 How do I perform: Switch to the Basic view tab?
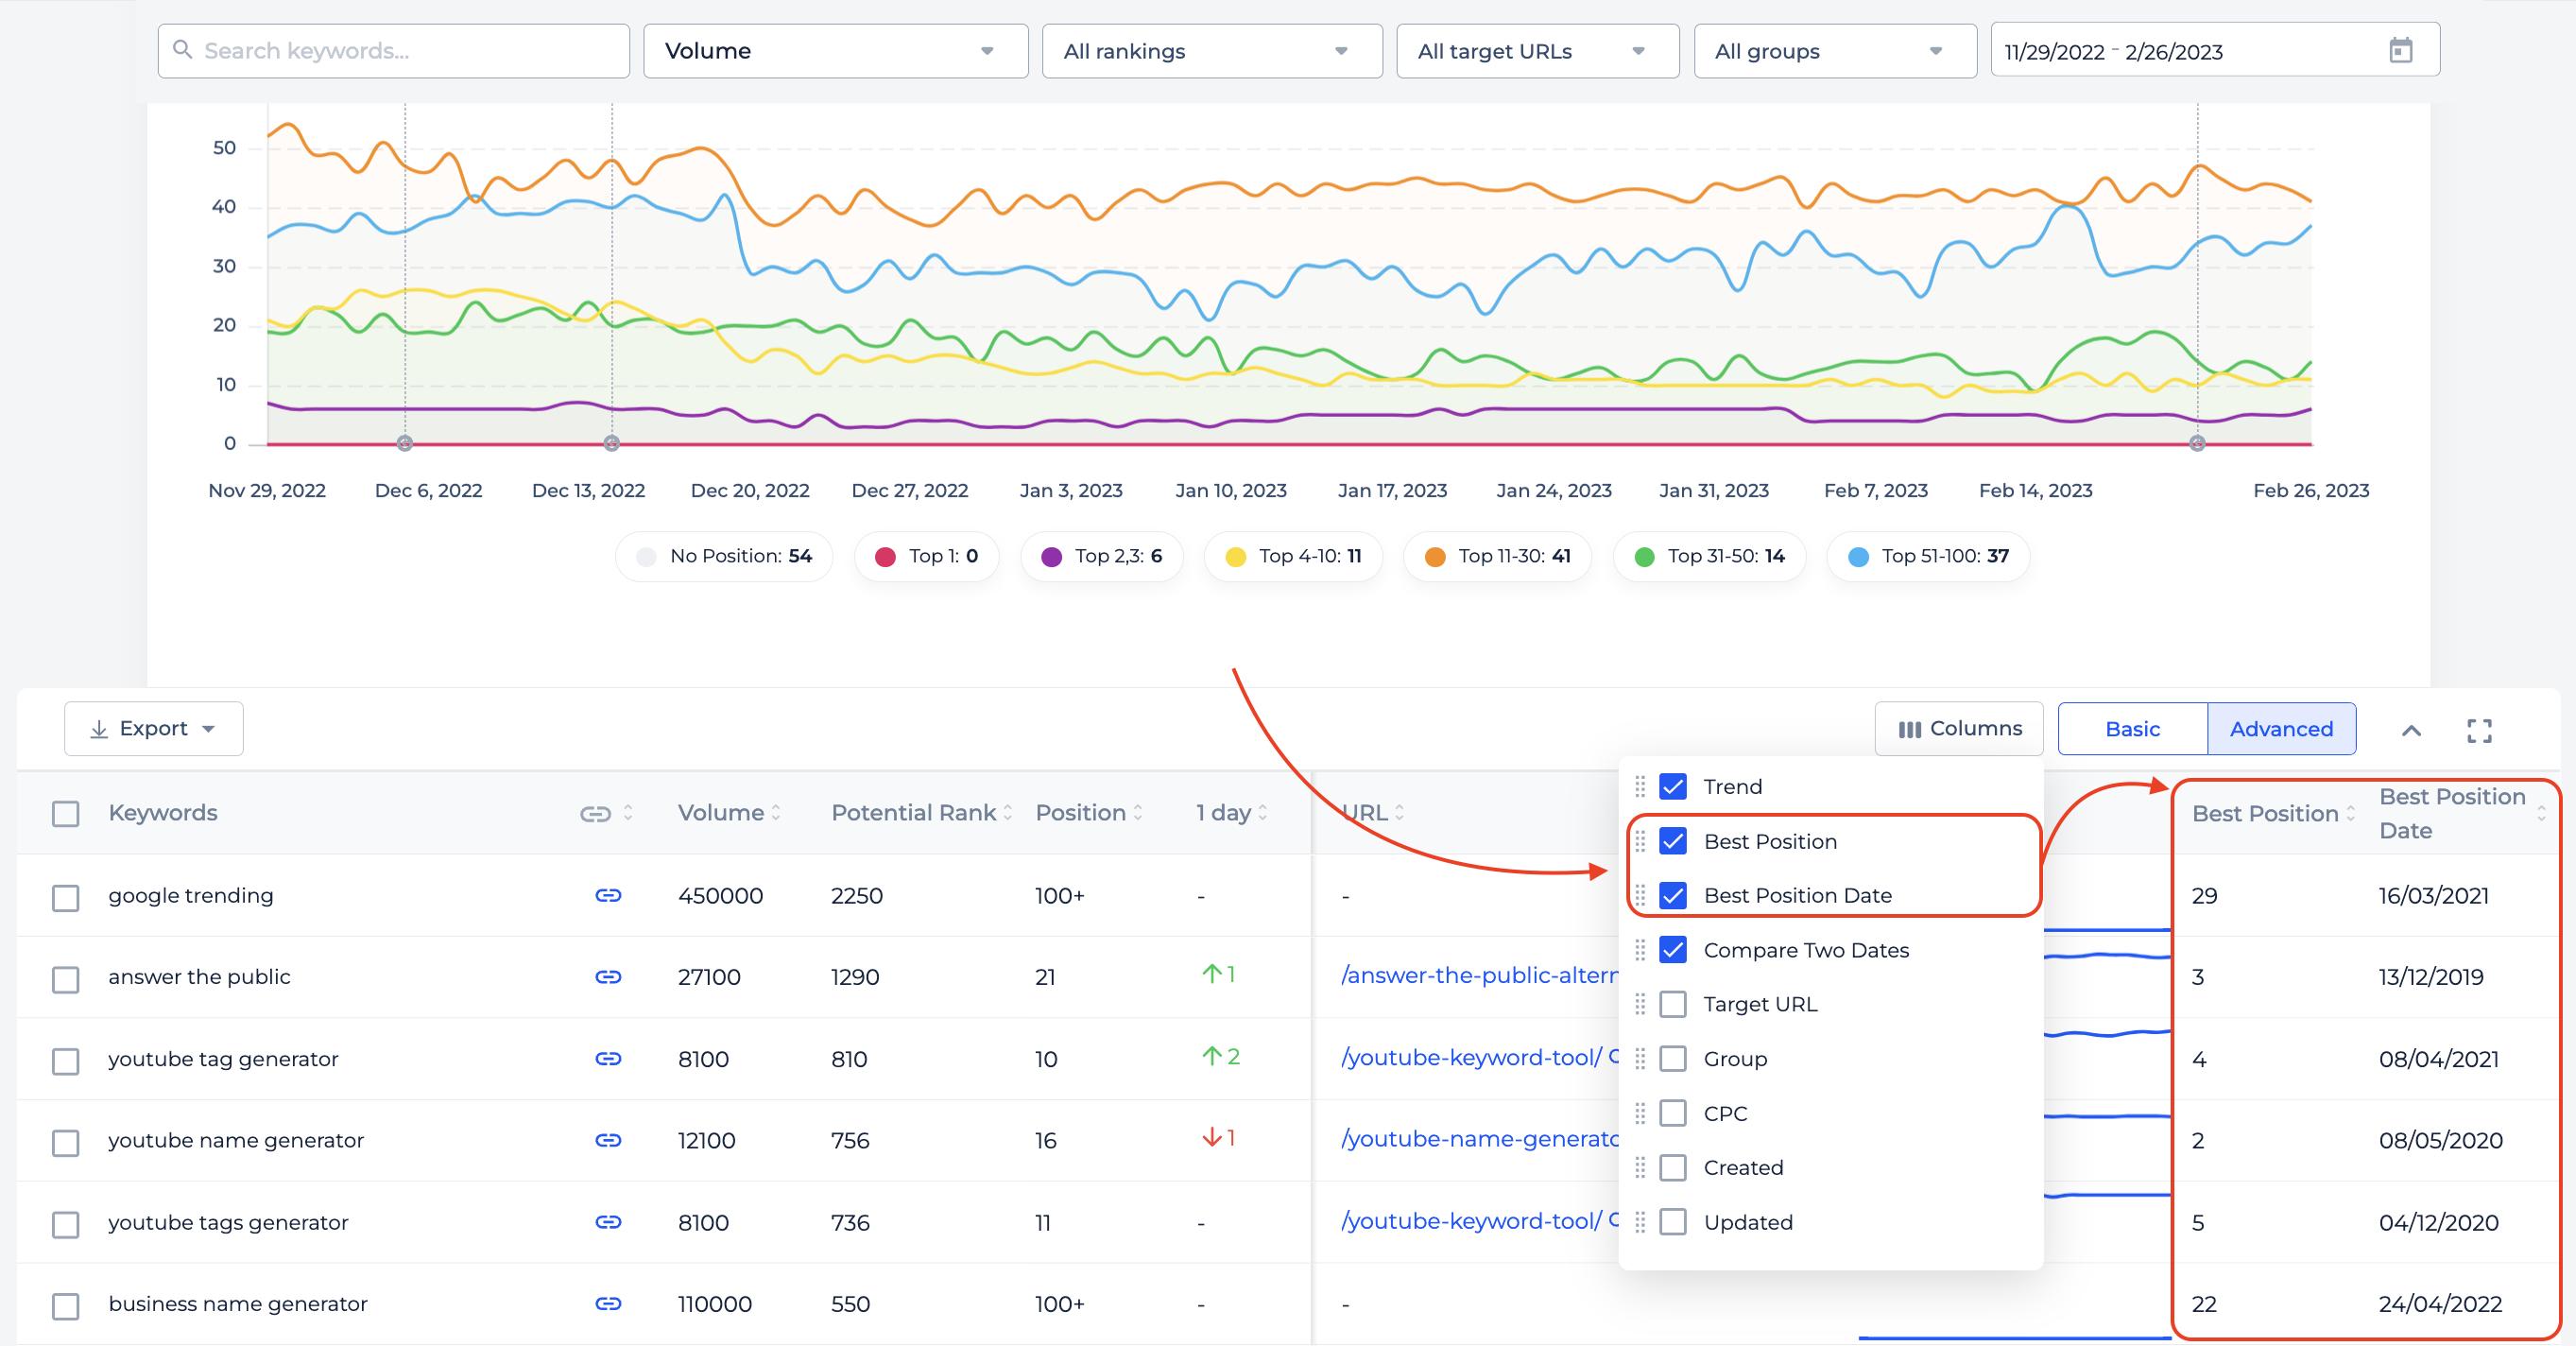(2132, 729)
